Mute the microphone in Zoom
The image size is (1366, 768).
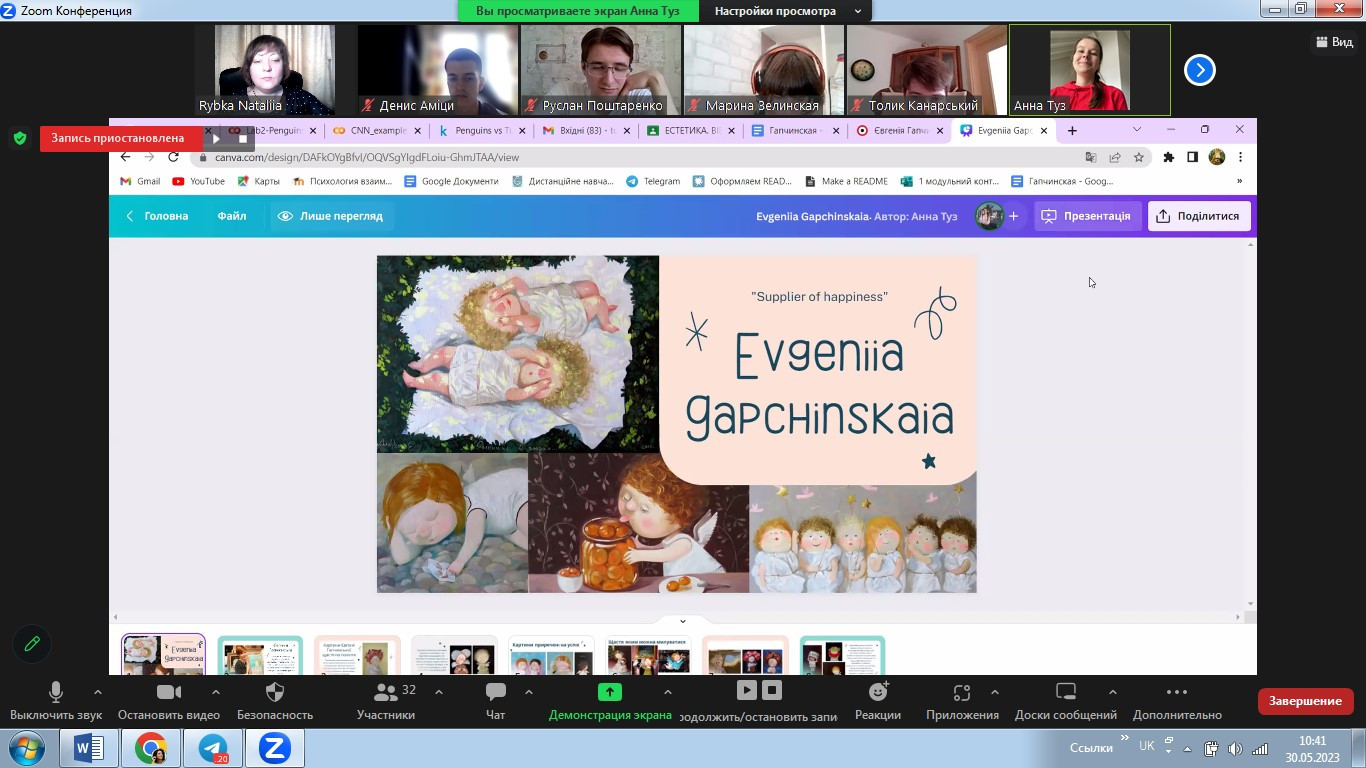click(x=56, y=692)
